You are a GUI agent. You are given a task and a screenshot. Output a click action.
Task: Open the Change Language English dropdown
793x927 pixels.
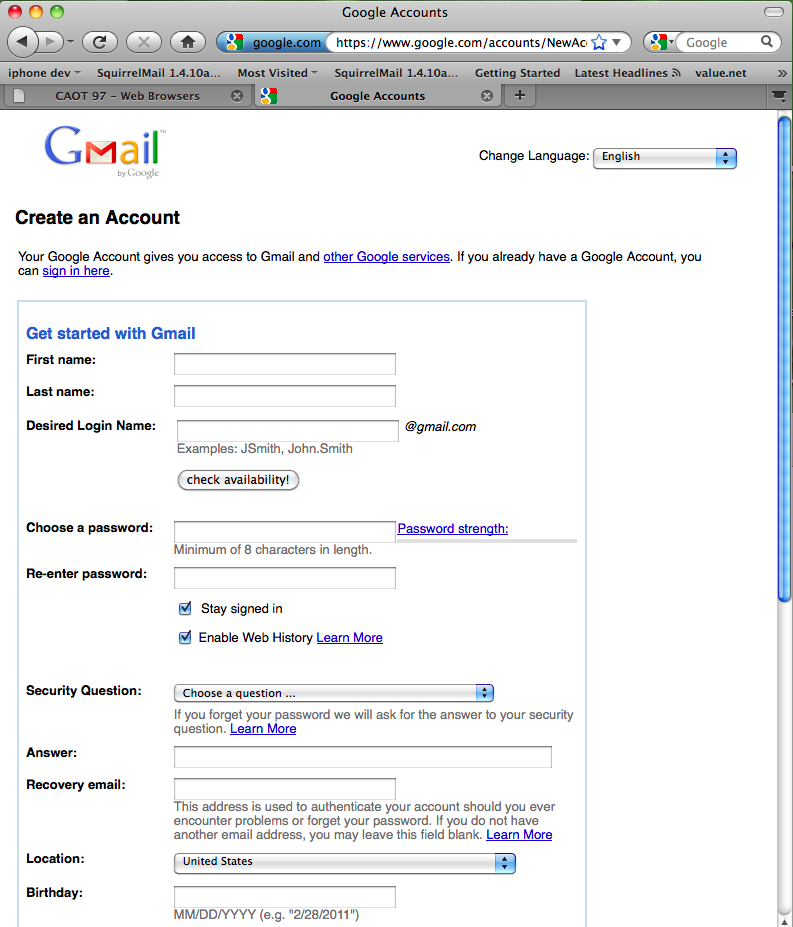coord(665,158)
